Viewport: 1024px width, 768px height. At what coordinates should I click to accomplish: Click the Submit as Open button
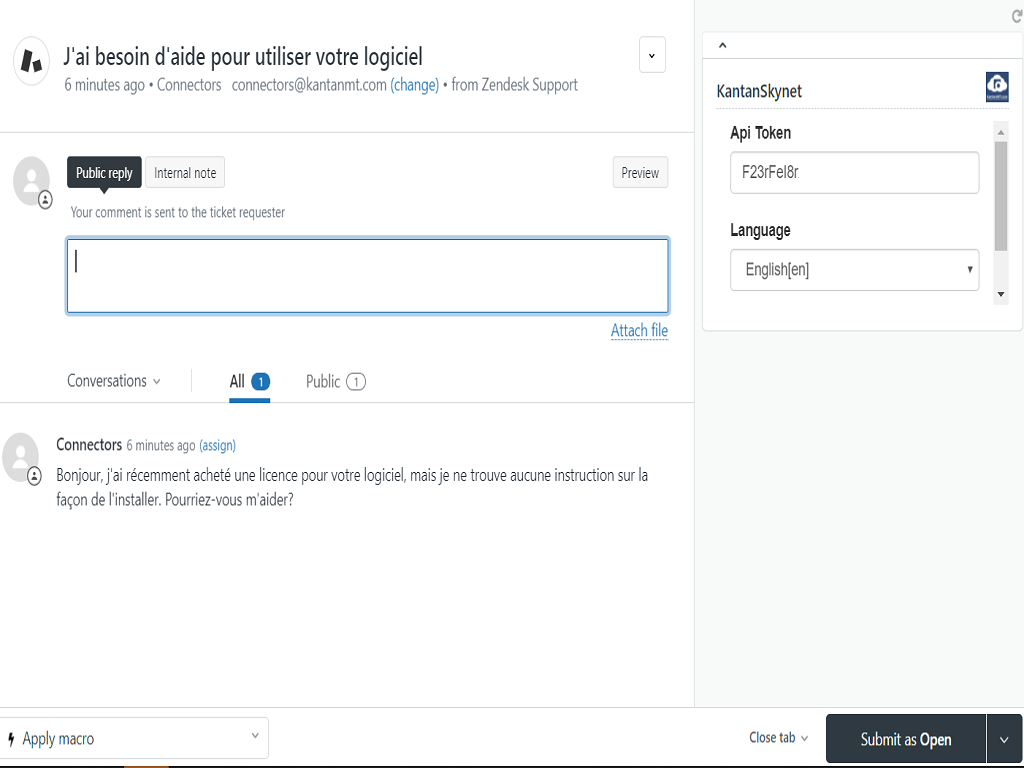pyautogui.click(x=905, y=739)
